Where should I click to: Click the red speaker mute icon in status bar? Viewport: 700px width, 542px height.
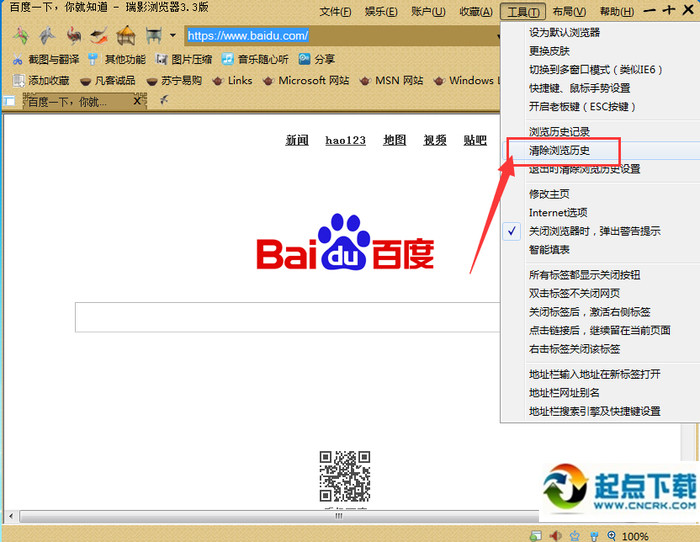(x=555, y=535)
